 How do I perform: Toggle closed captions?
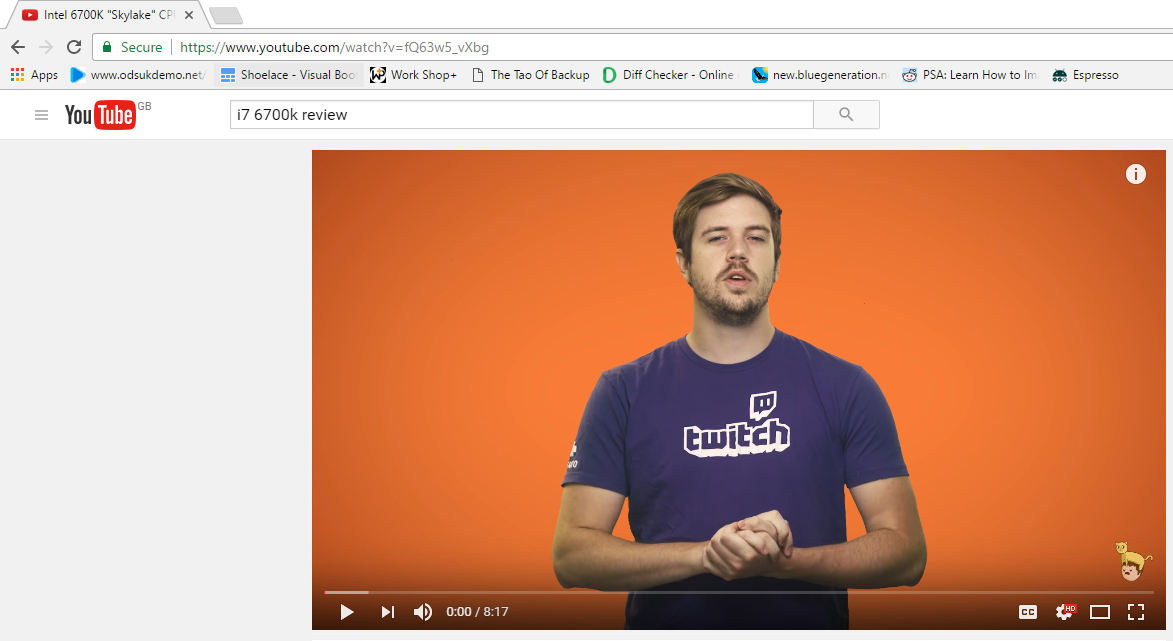click(1028, 612)
